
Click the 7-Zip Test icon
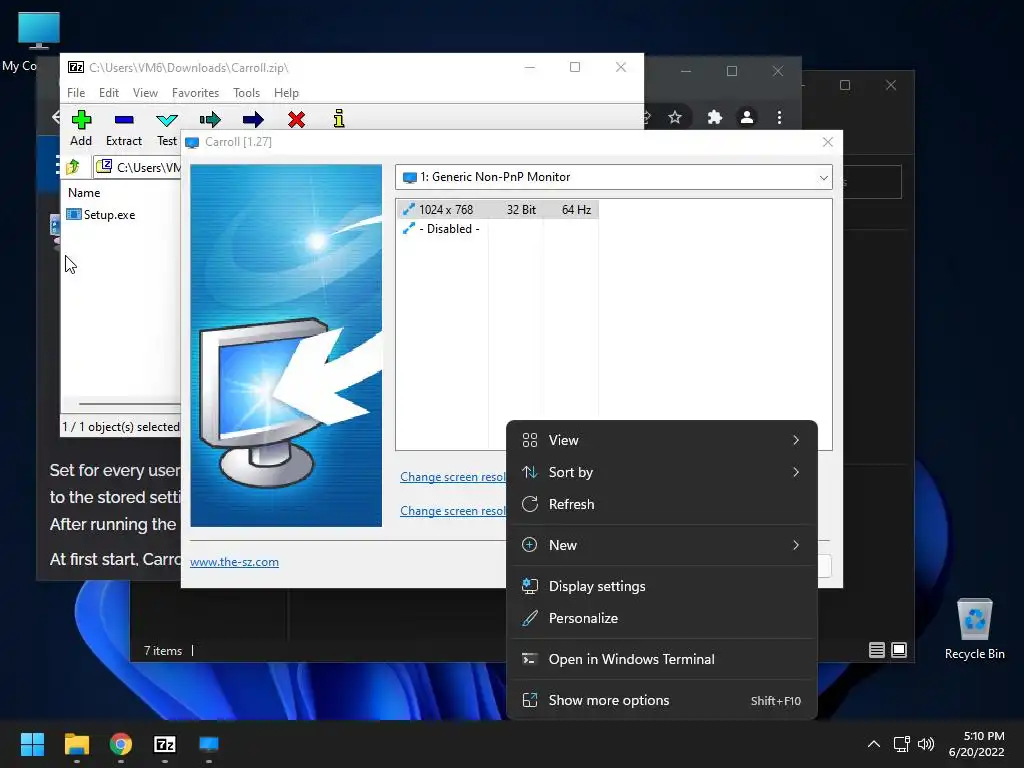point(167,120)
